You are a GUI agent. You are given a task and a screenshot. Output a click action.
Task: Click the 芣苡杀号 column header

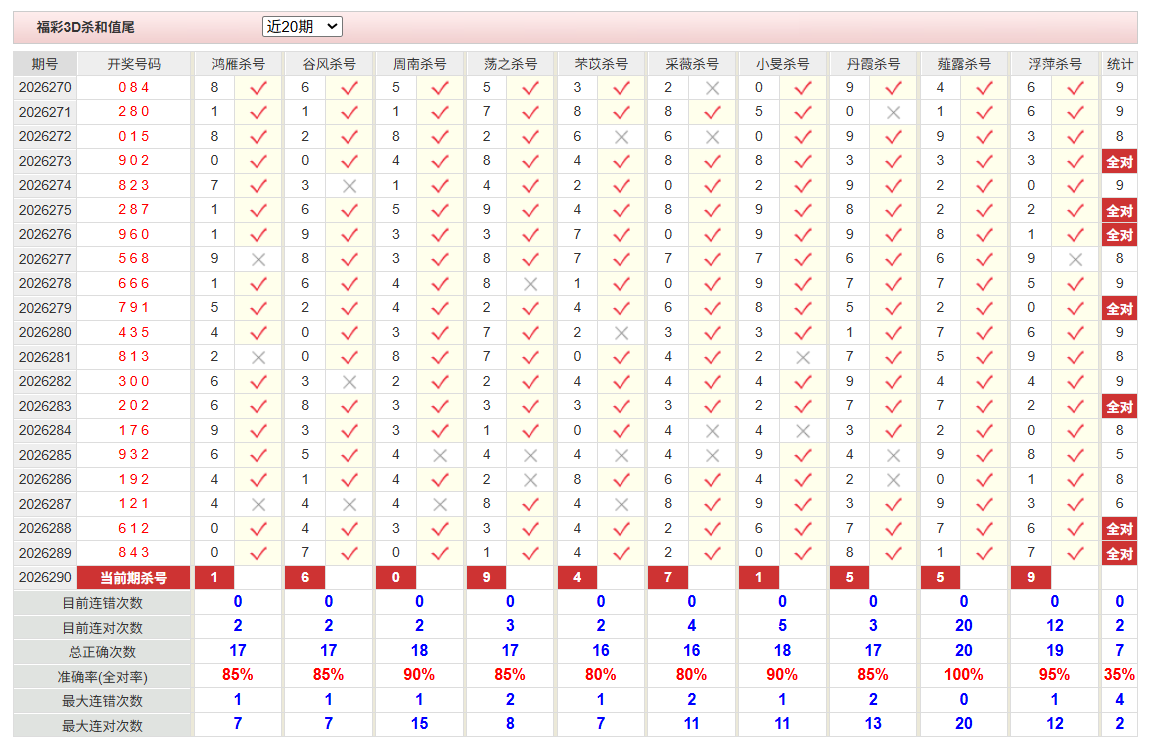[x=601, y=64]
